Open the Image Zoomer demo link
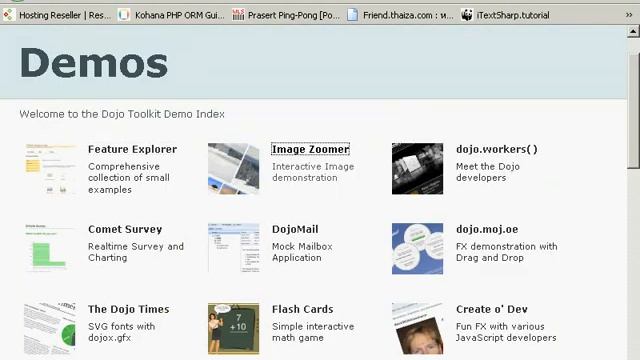The width and height of the screenshot is (640, 360). click(x=311, y=149)
